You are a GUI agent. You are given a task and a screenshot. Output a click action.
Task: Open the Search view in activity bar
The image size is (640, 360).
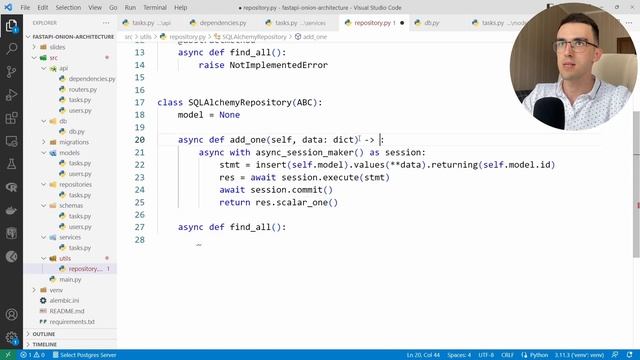(x=11, y=49)
